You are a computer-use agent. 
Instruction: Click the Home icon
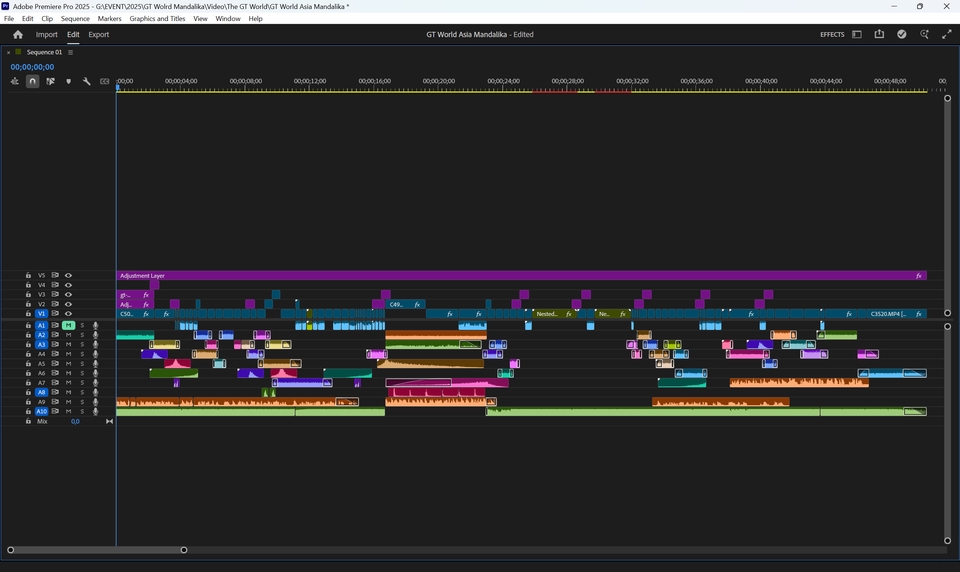pyautogui.click(x=17, y=34)
